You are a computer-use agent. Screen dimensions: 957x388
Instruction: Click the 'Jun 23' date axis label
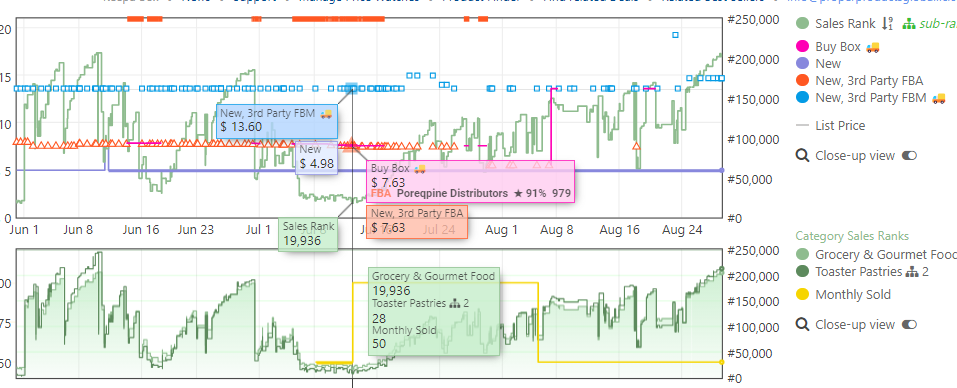[196, 230]
